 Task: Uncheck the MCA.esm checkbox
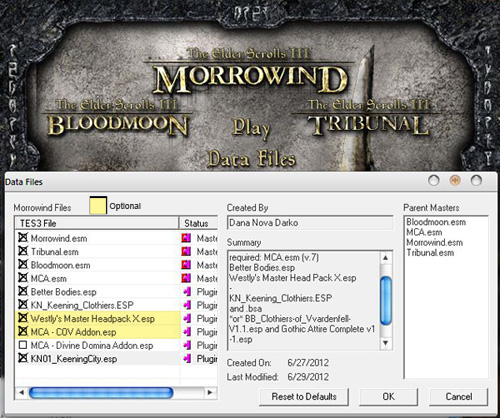(x=23, y=278)
